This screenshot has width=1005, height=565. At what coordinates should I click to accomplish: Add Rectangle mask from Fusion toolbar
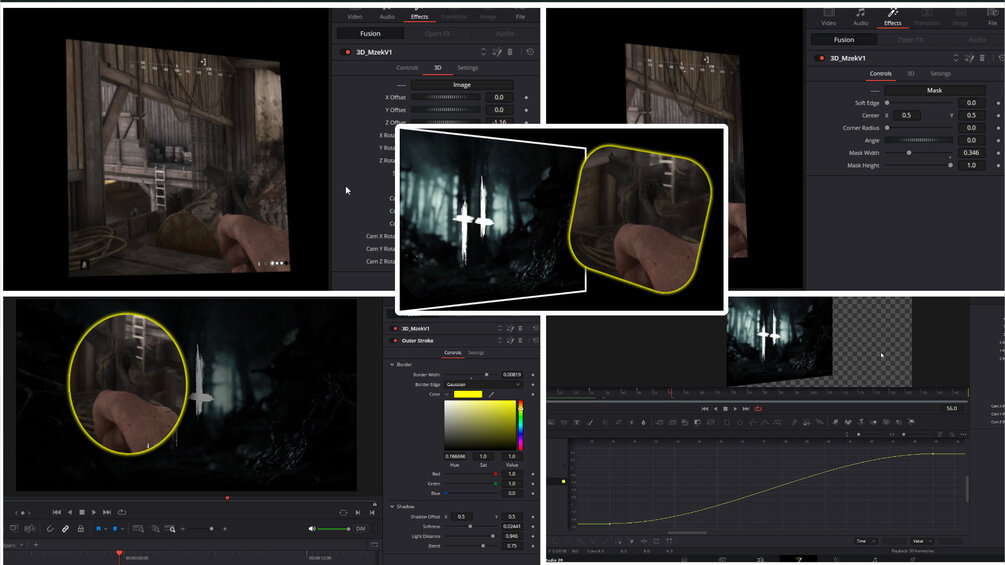(x=727, y=422)
